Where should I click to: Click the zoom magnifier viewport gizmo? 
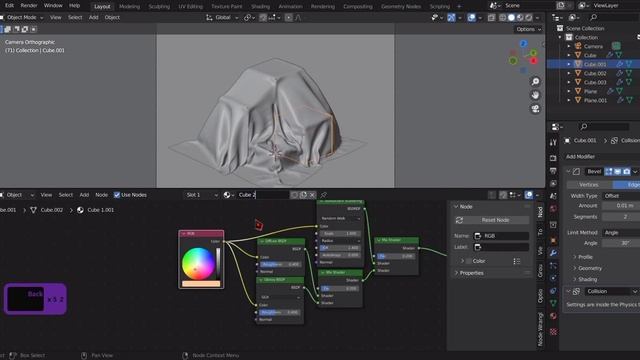[x=535, y=82]
